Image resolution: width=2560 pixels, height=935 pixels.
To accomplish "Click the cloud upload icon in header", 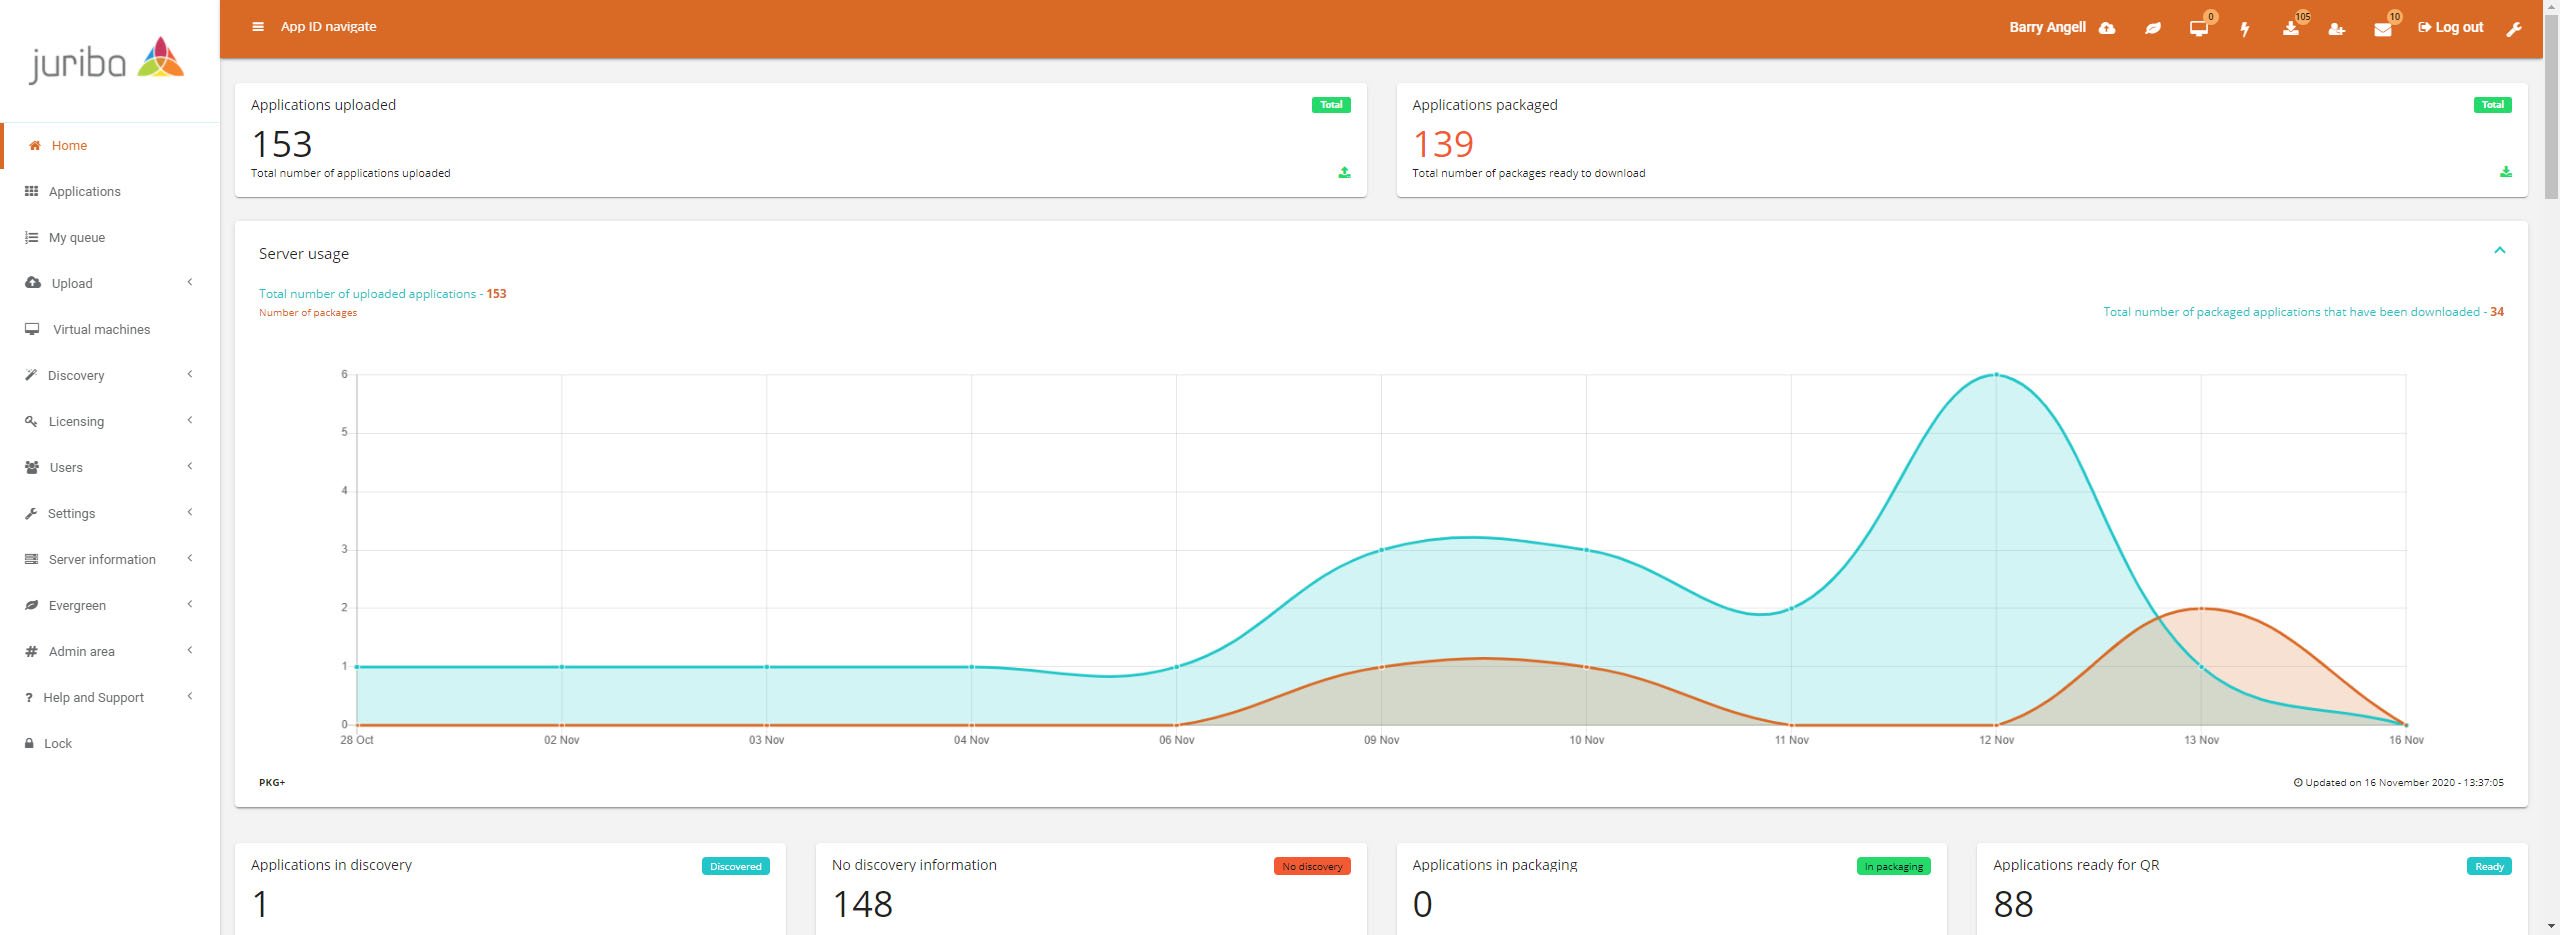I will (2107, 28).
